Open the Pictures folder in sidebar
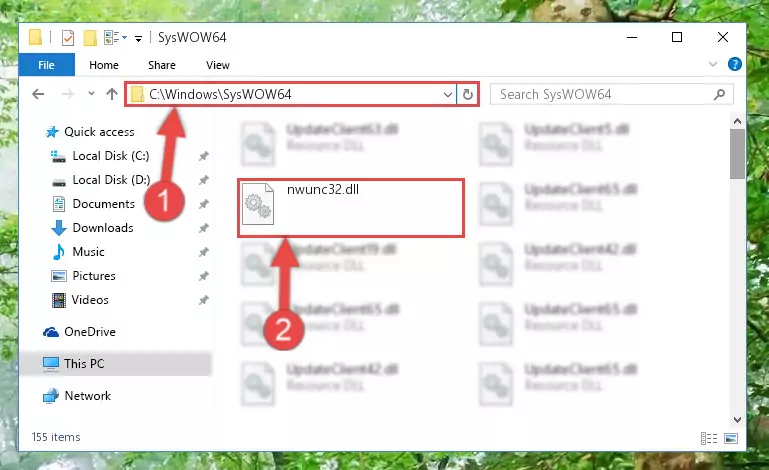The width and height of the screenshot is (769, 470). coord(94,276)
